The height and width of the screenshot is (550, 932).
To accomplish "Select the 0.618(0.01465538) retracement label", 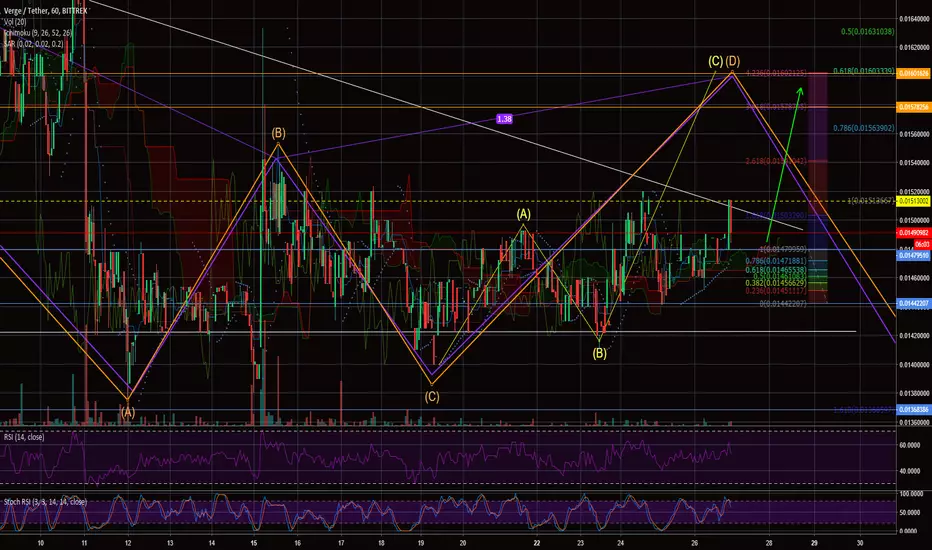I will (x=776, y=269).
